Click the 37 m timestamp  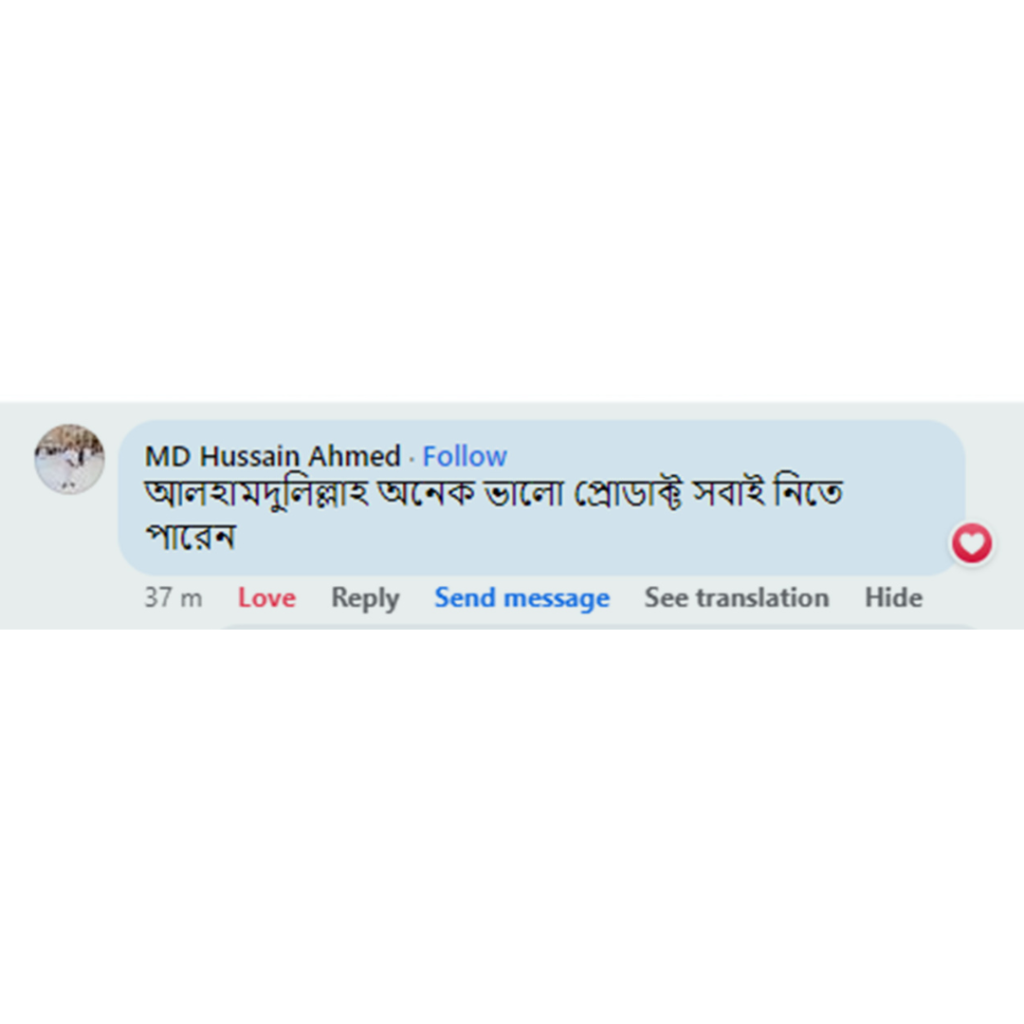173,598
